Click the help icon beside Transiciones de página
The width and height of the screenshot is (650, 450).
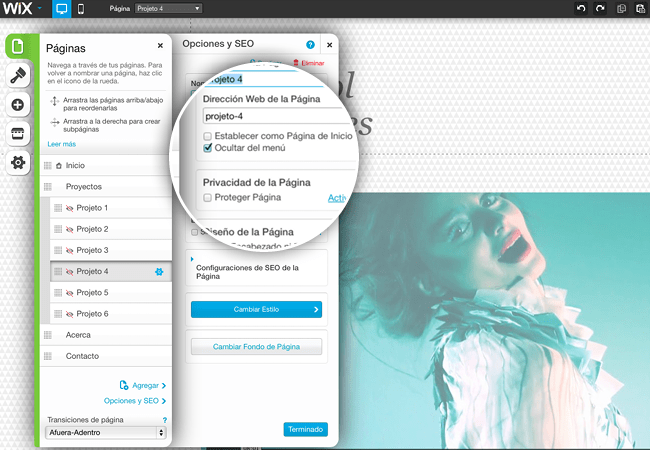[165, 420]
